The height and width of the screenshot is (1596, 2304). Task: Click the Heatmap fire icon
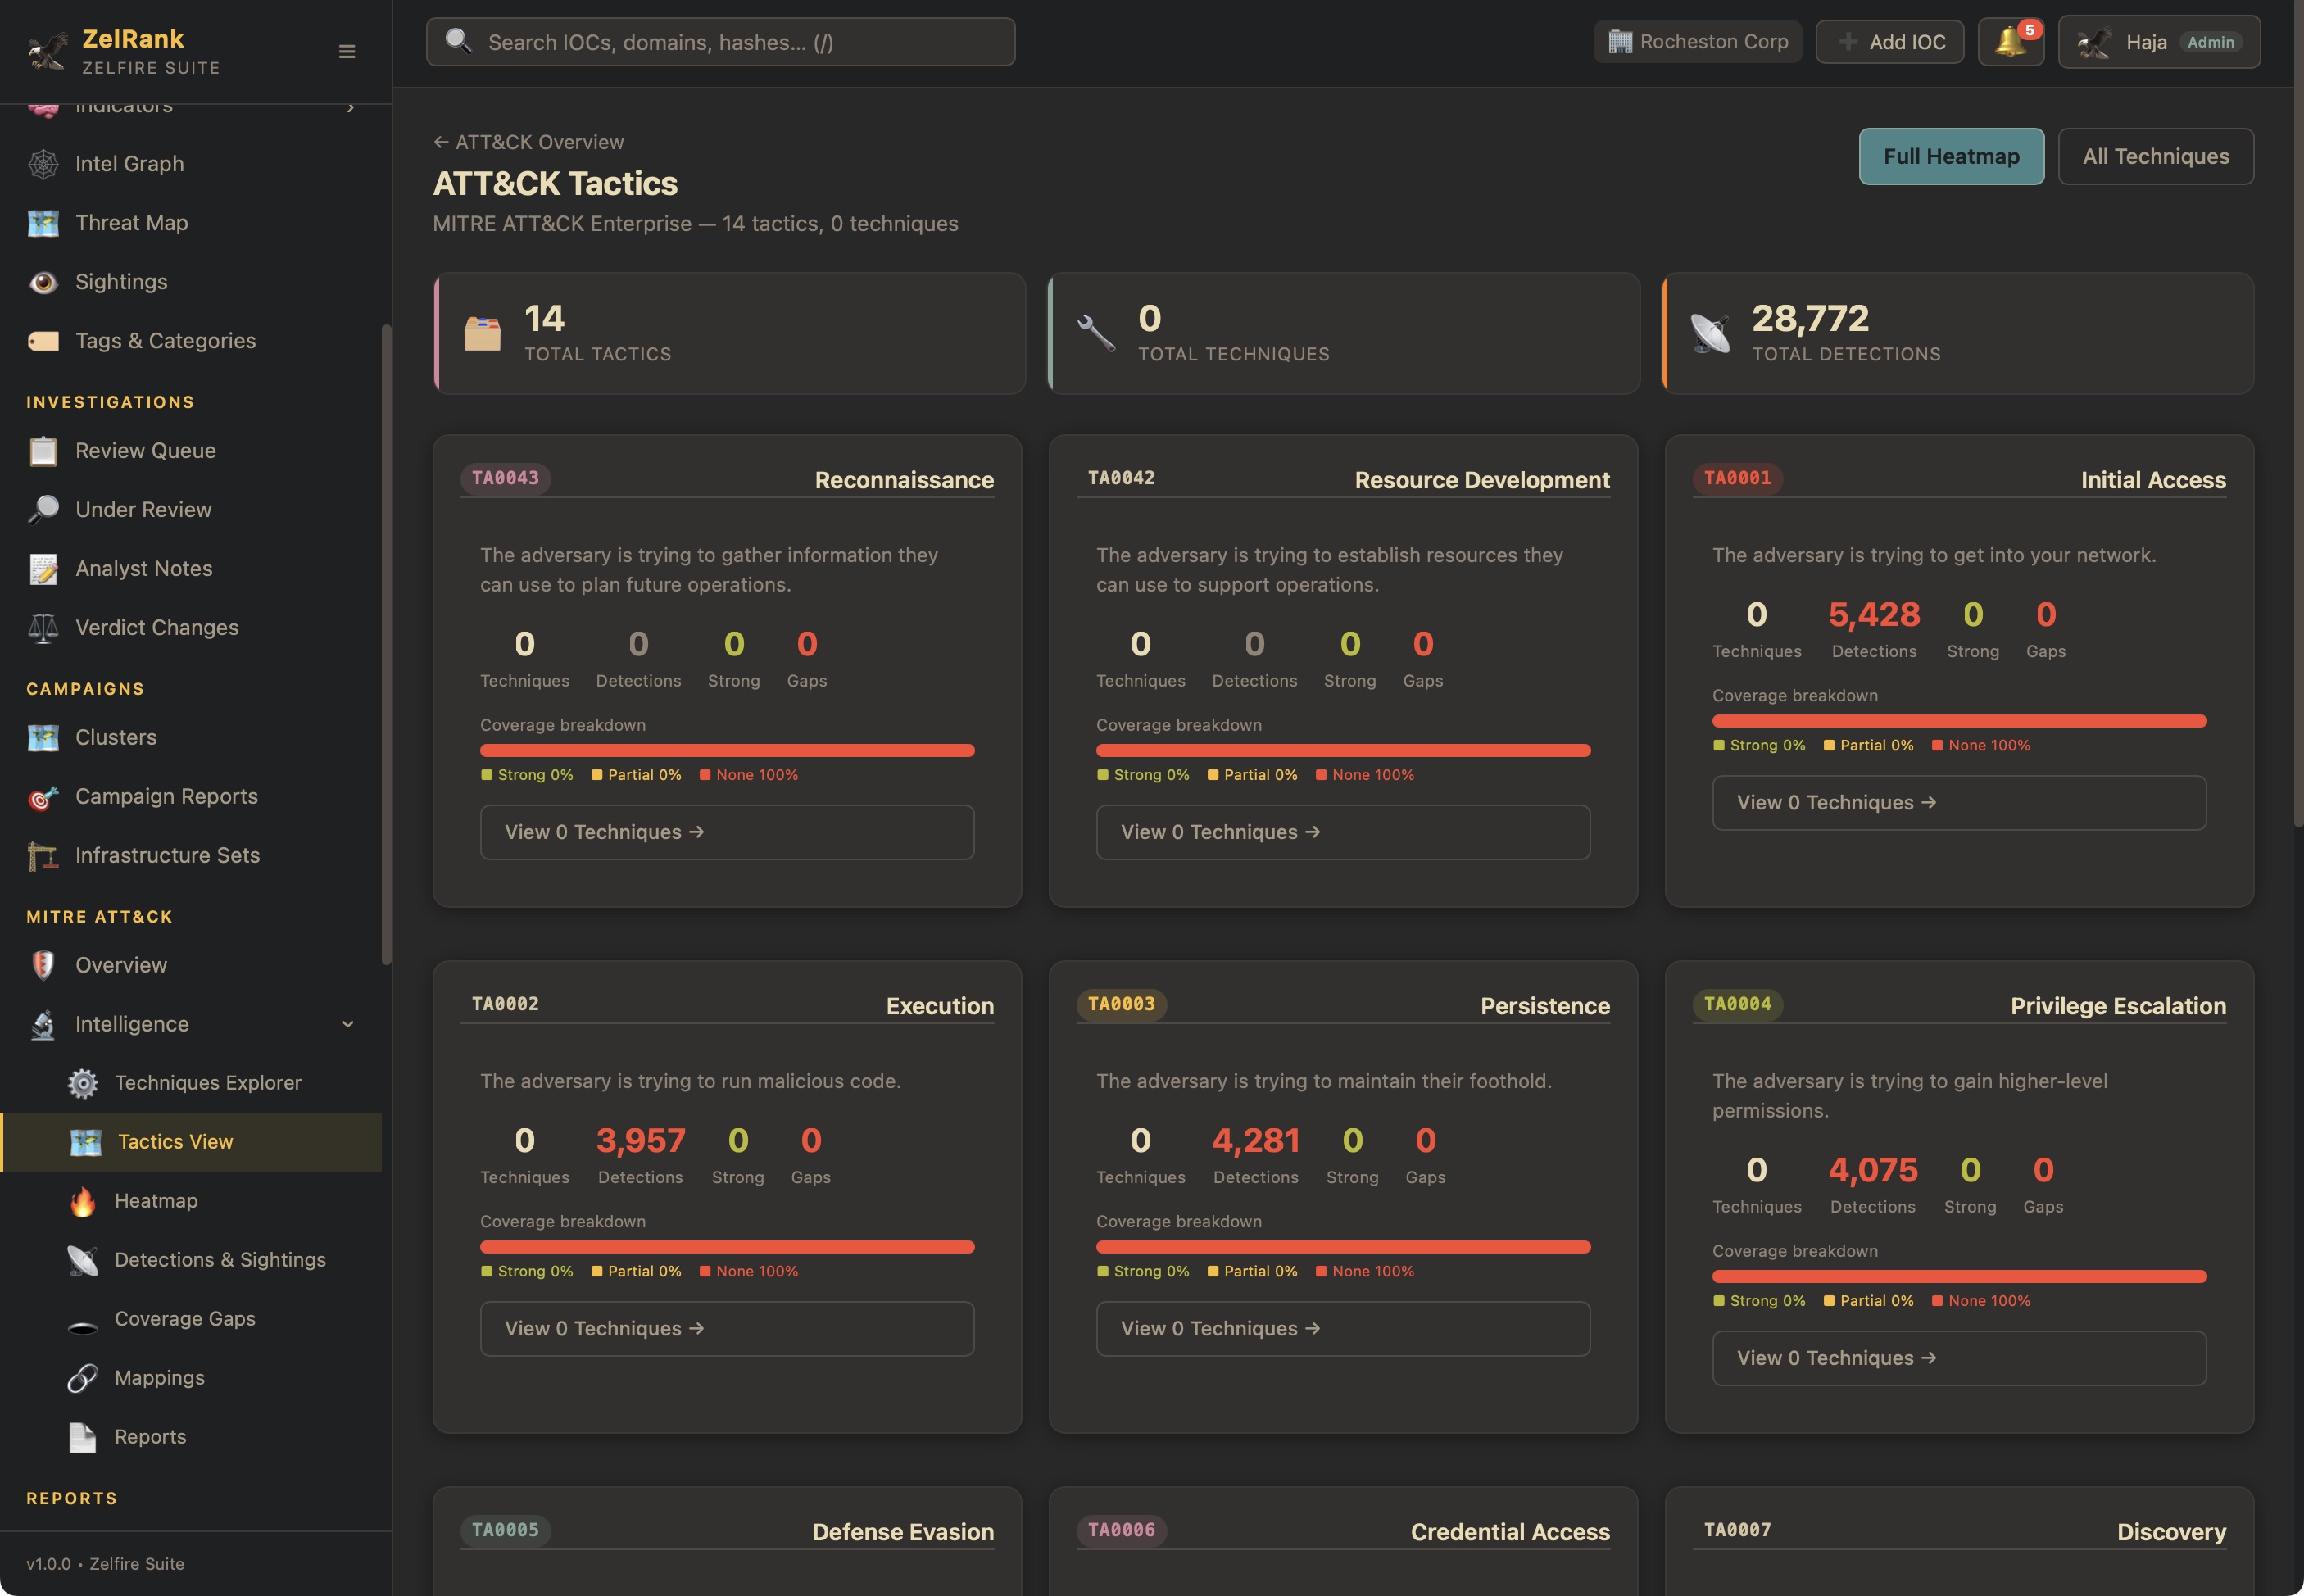coord(83,1201)
